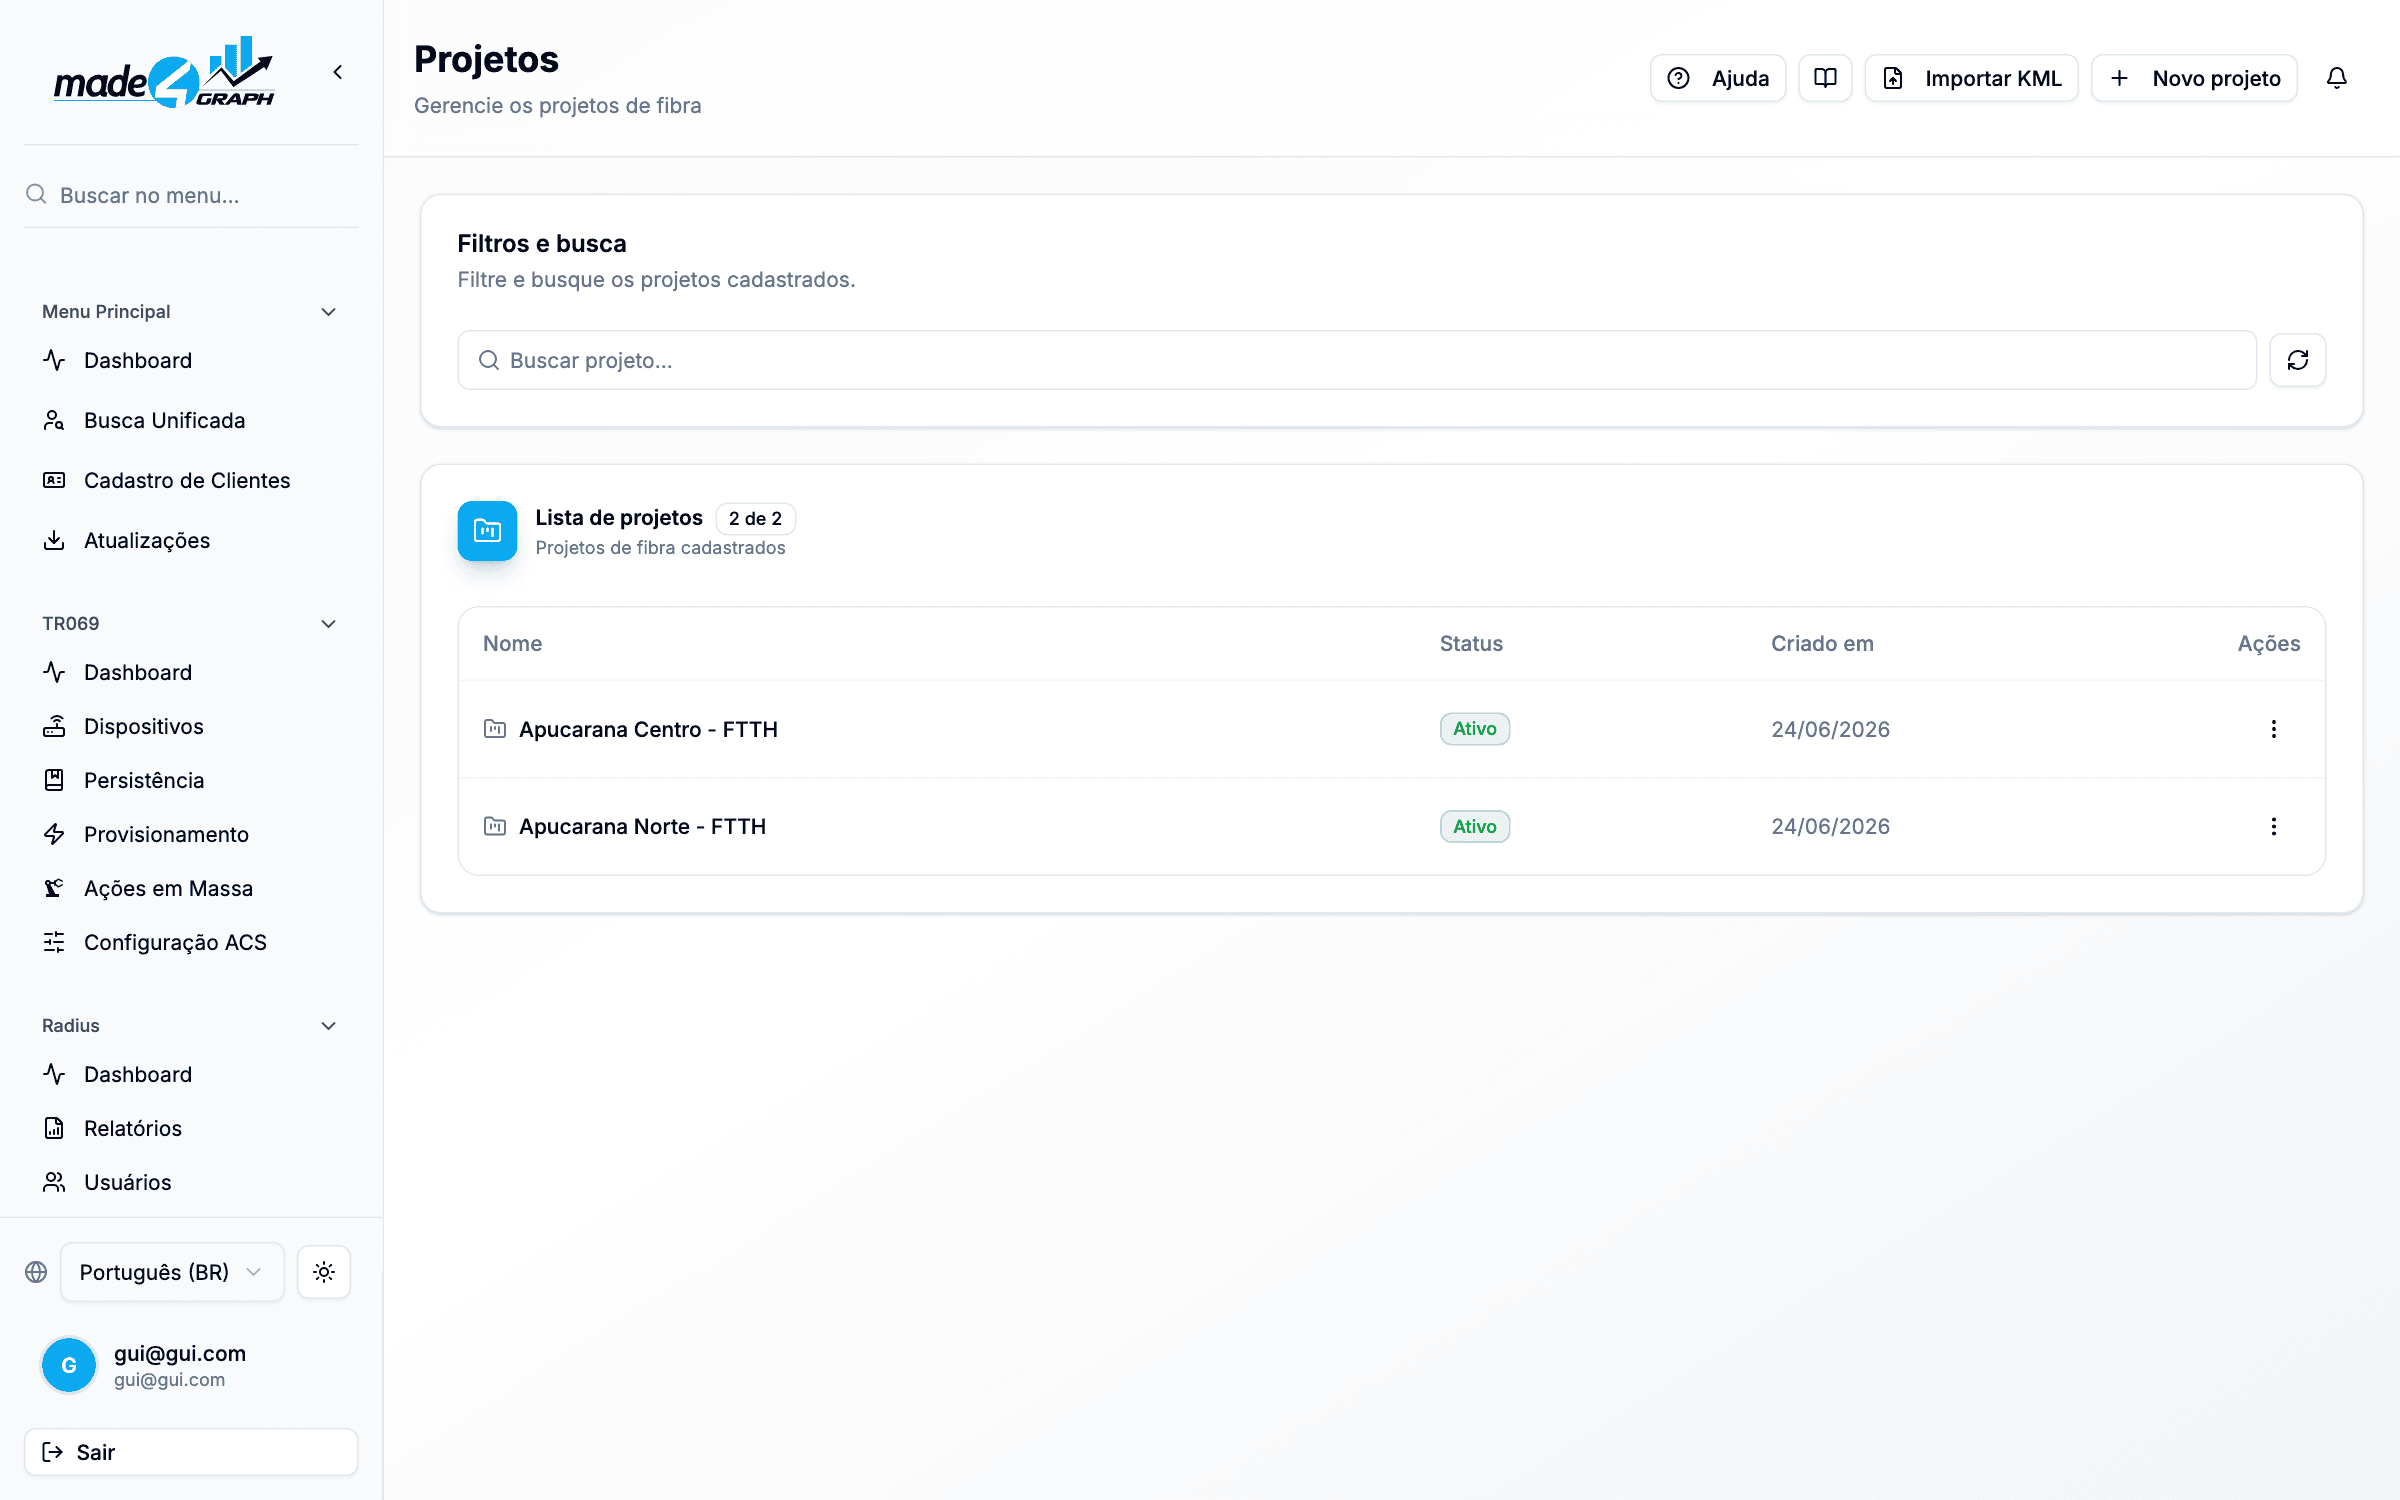The width and height of the screenshot is (2400, 1500).
Task: Open Cadastro de Clientes
Action: click(x=190, y=480)
